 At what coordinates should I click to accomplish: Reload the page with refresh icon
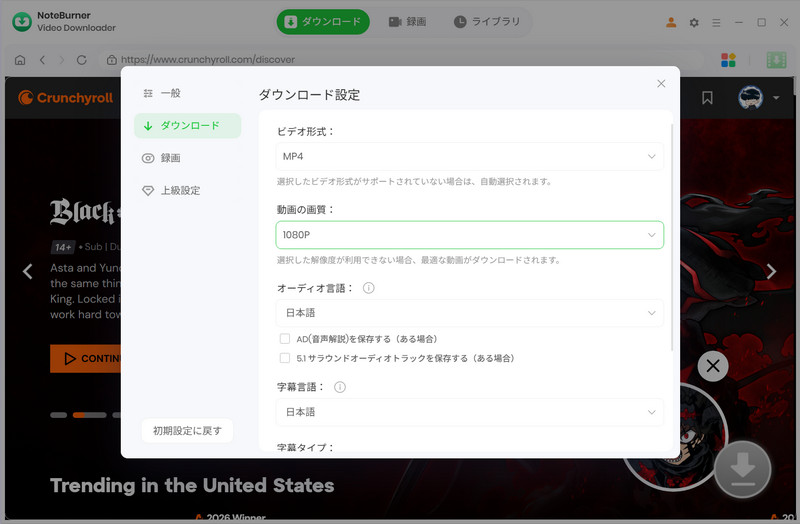[x=82, y=60]
